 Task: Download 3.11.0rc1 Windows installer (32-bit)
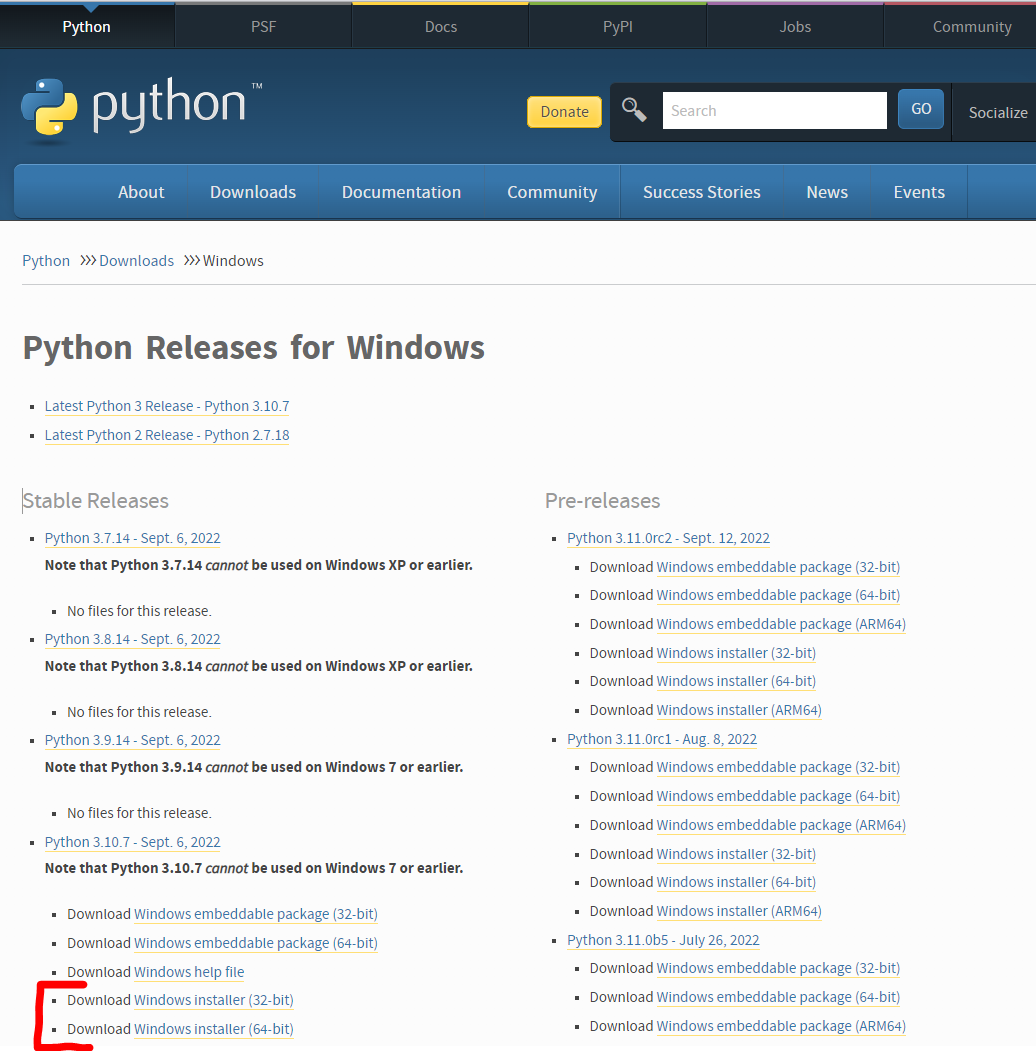pos(736,854)
